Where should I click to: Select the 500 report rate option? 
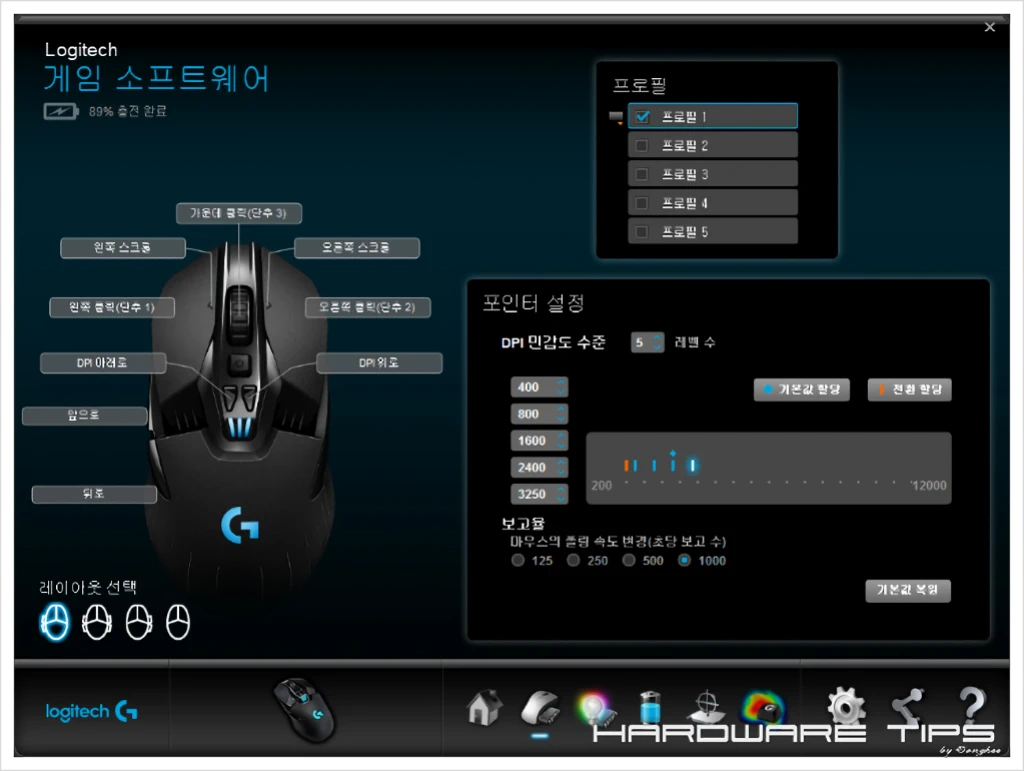coord(629,560)
